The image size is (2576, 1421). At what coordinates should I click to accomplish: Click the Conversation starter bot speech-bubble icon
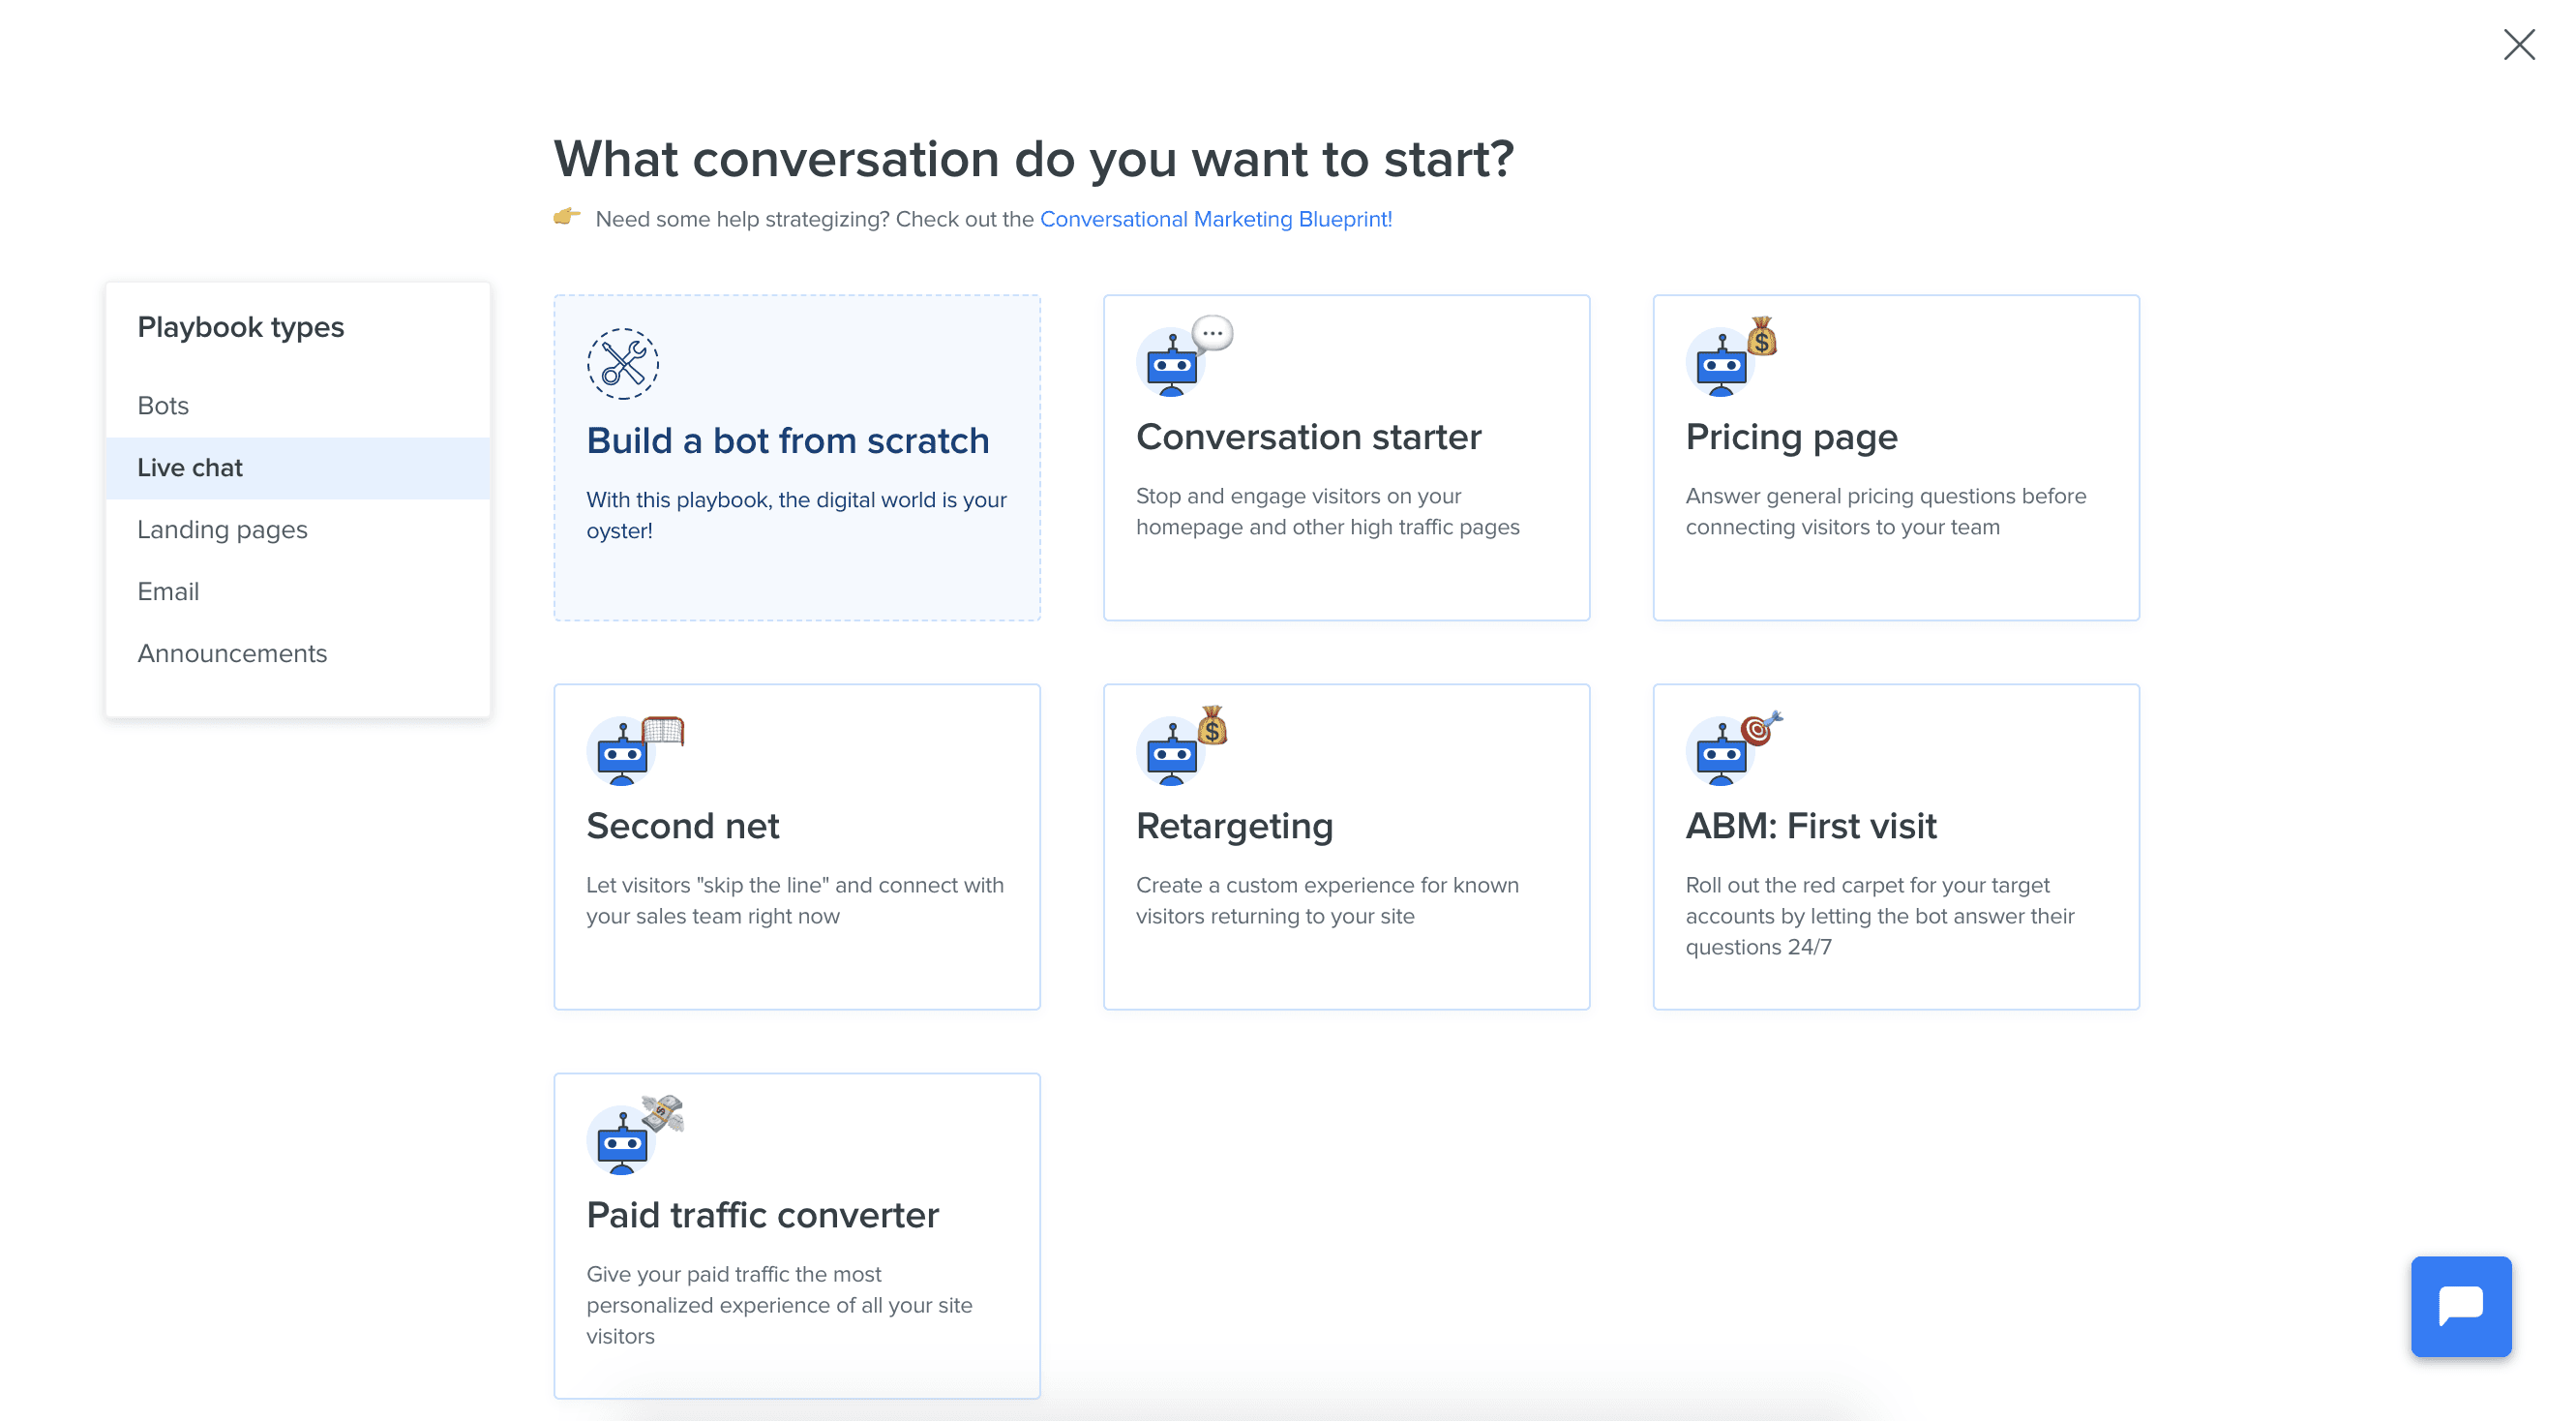click(x=1184, y=357)
